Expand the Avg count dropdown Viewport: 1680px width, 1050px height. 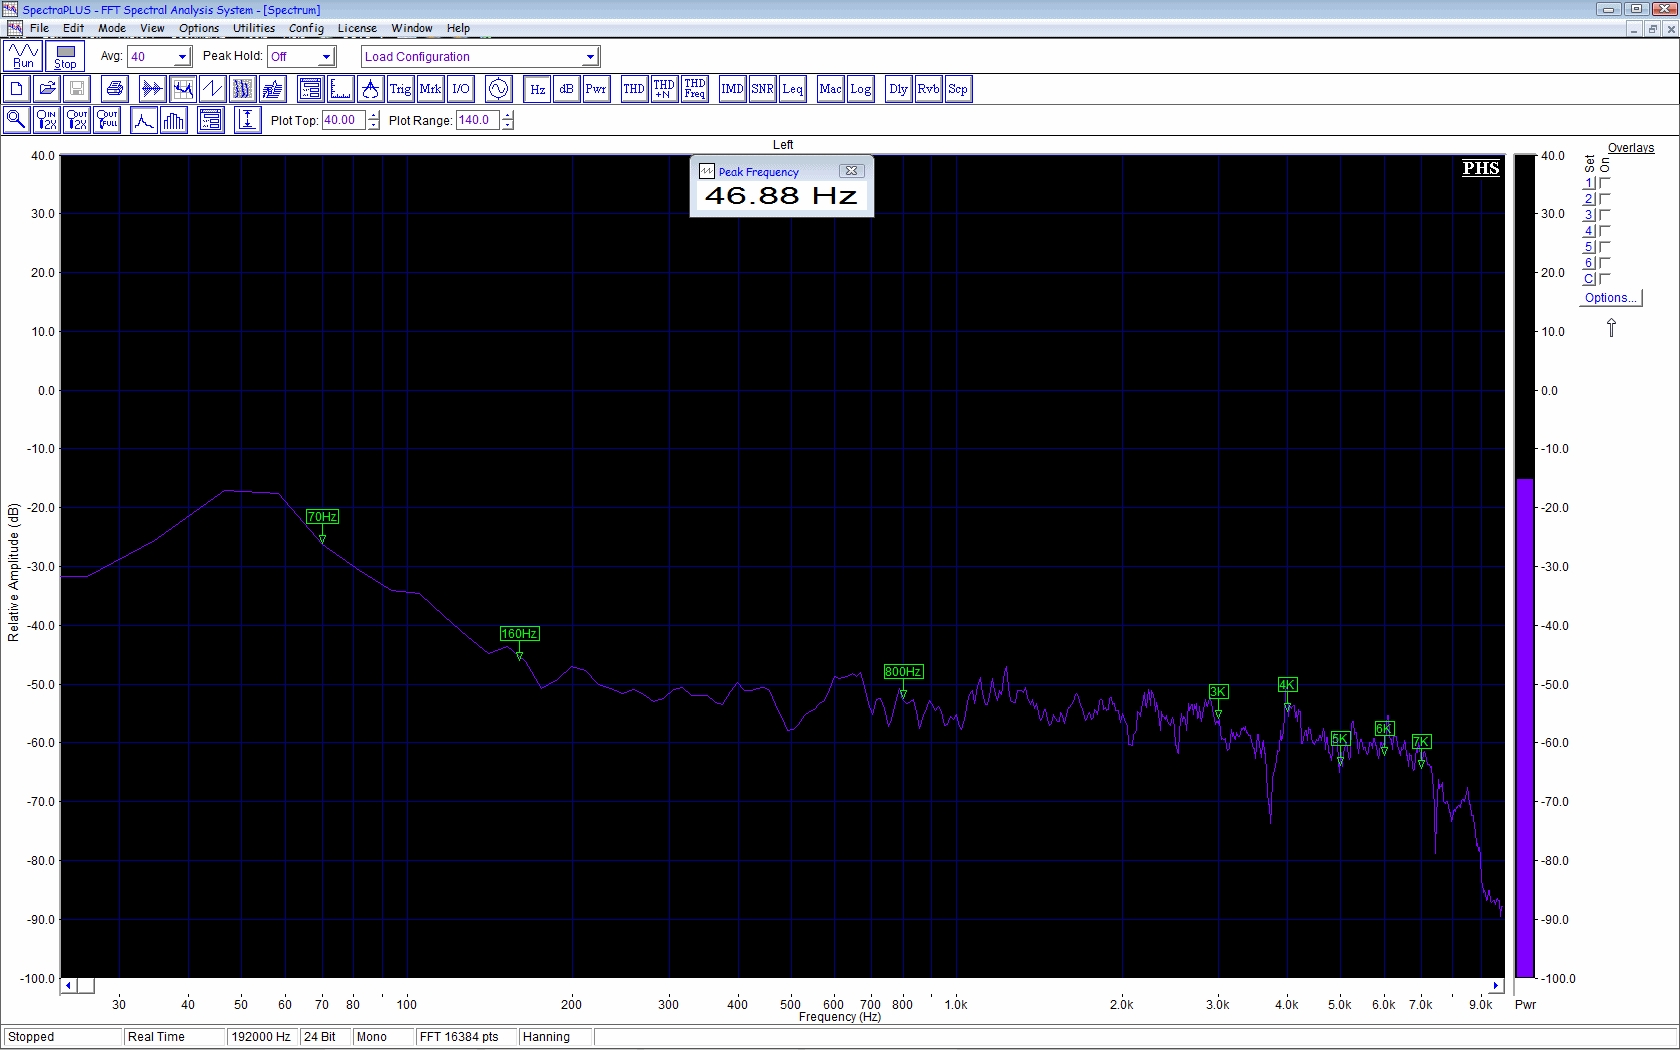click(182, 57)
